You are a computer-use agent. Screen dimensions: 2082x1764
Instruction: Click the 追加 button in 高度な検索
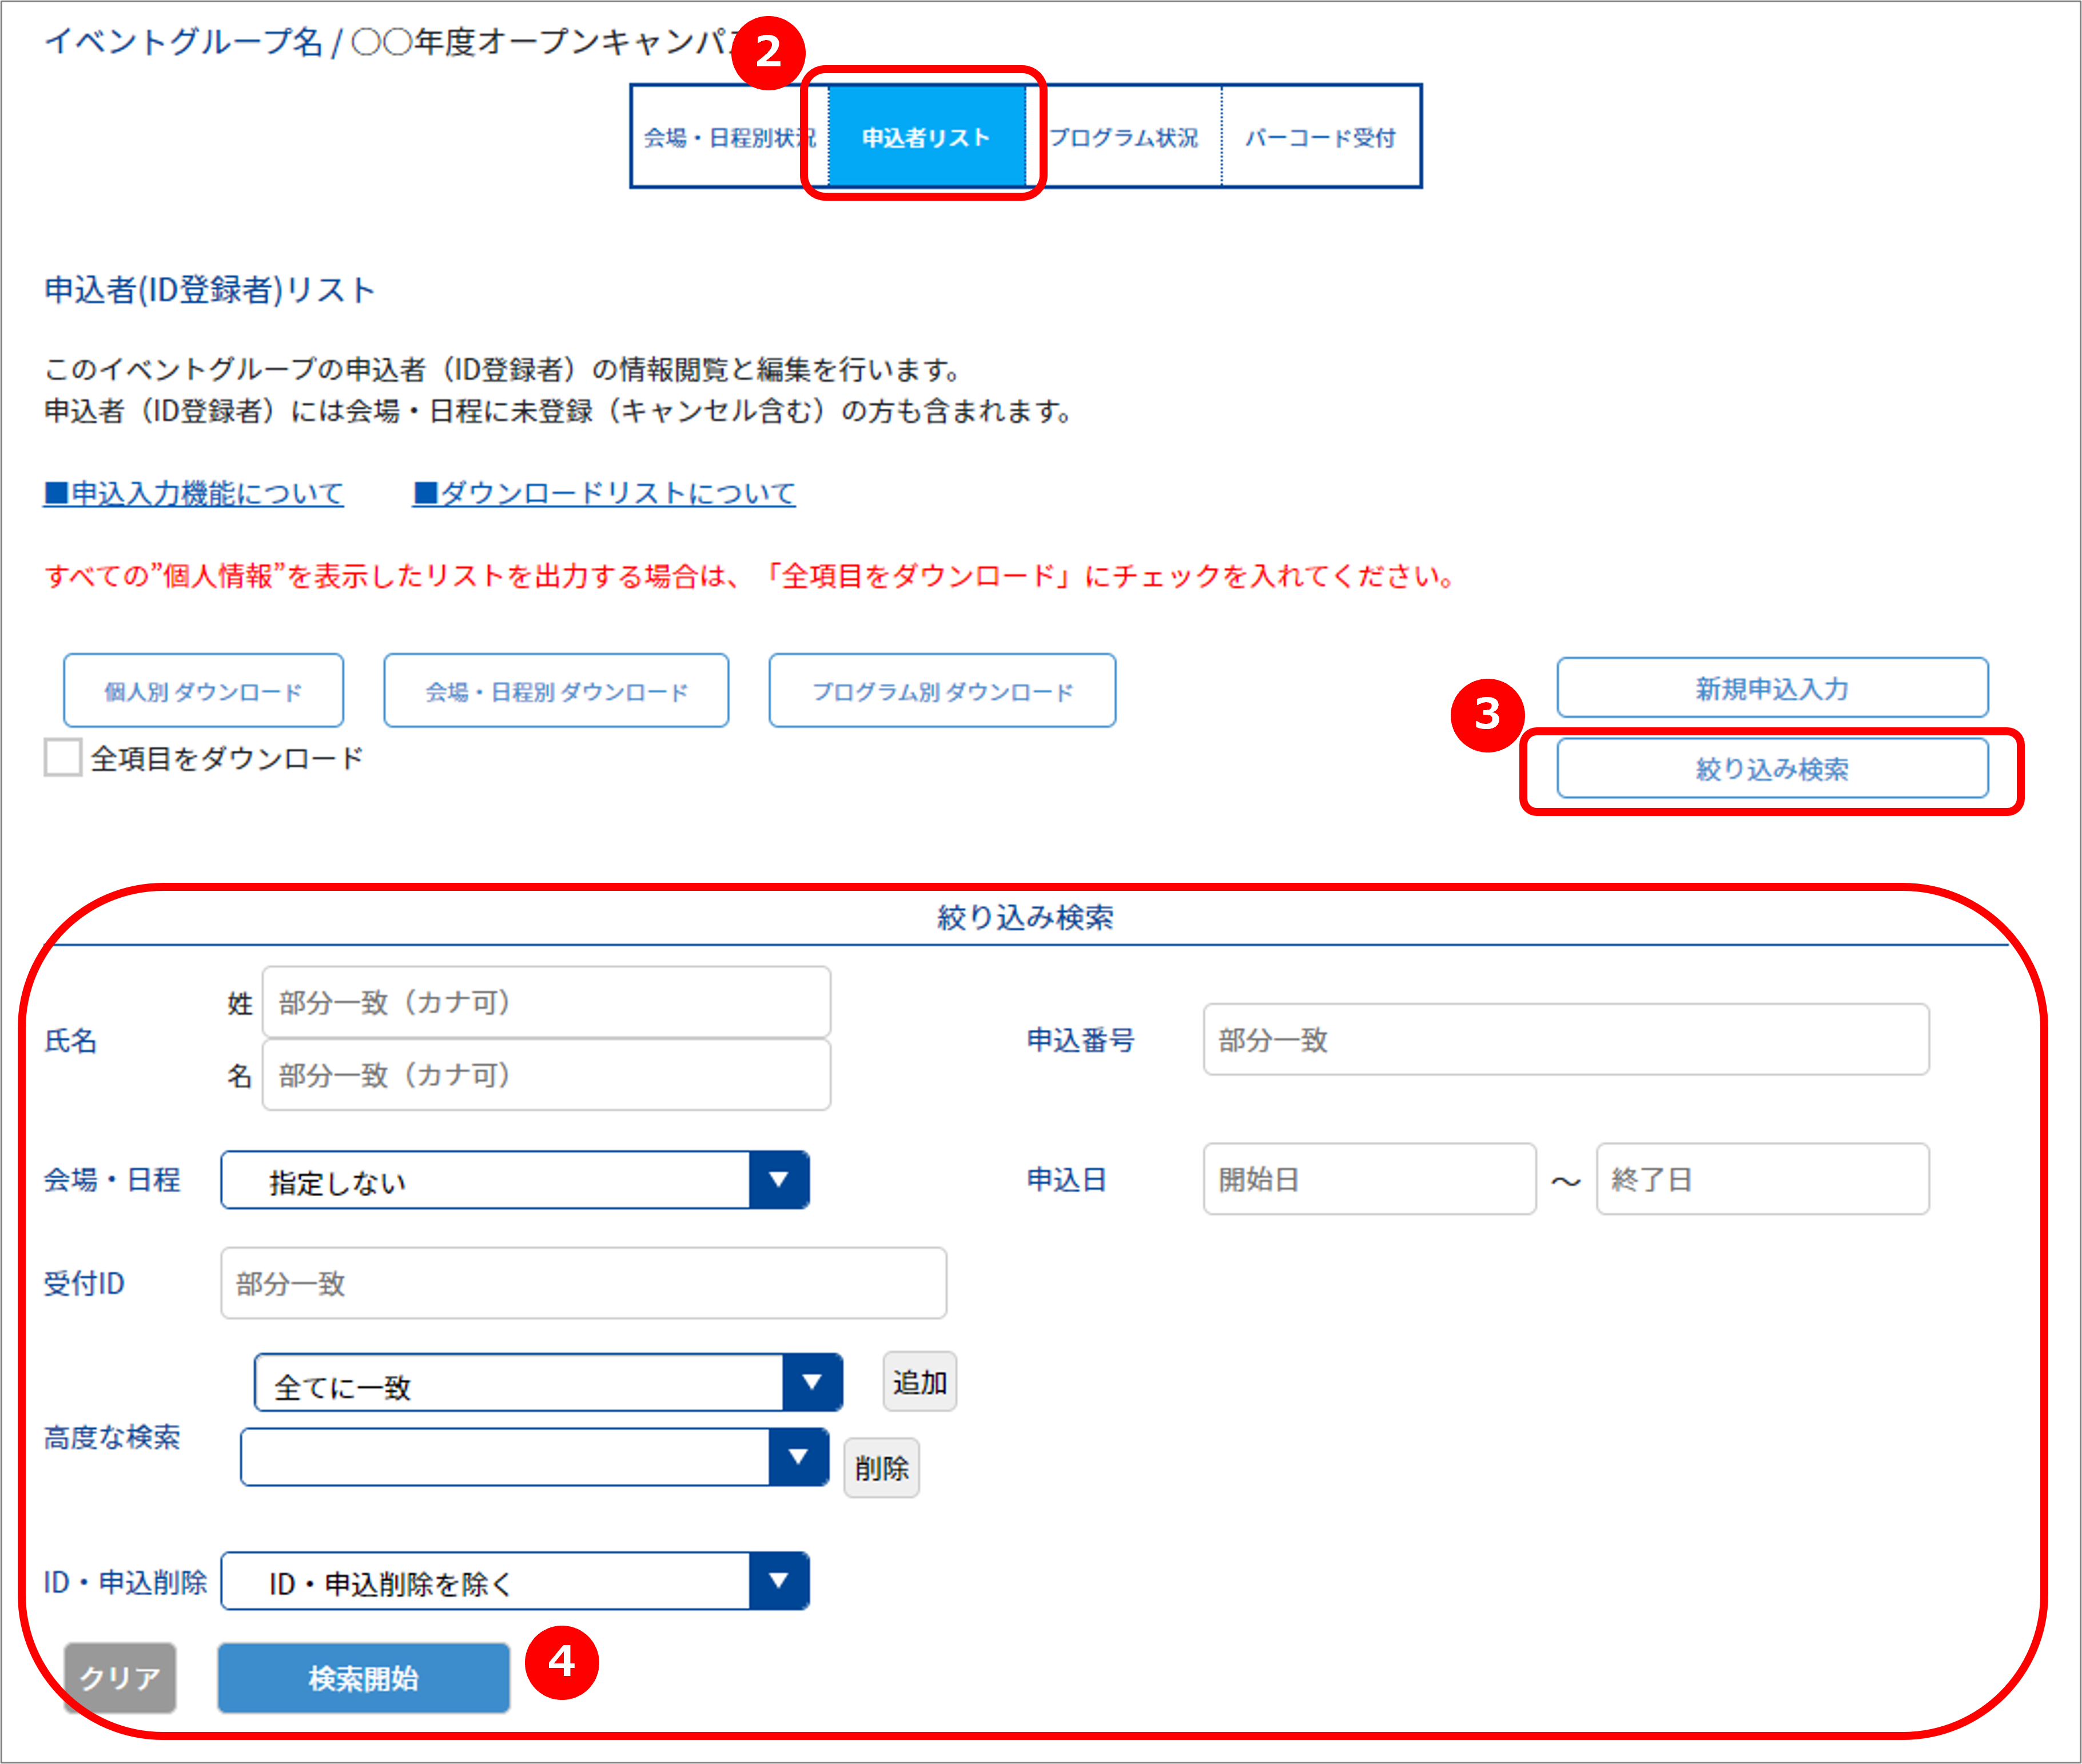920,1382
